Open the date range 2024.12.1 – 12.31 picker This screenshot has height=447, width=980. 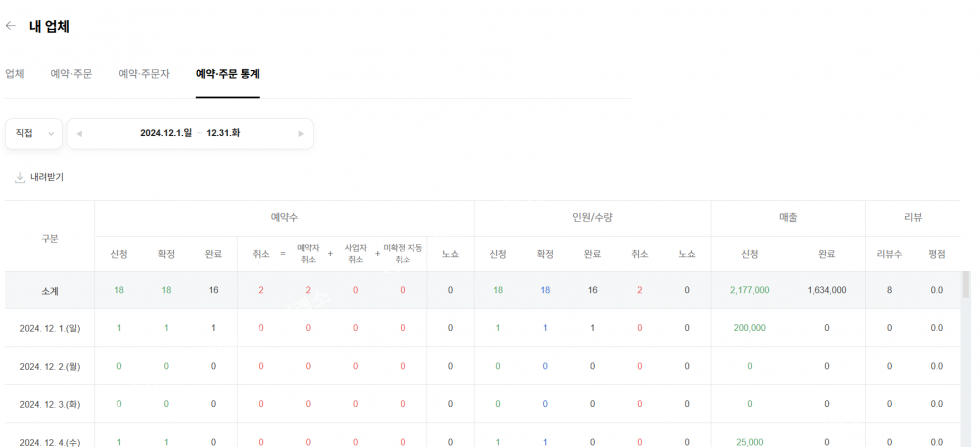(x=190, y=133)
